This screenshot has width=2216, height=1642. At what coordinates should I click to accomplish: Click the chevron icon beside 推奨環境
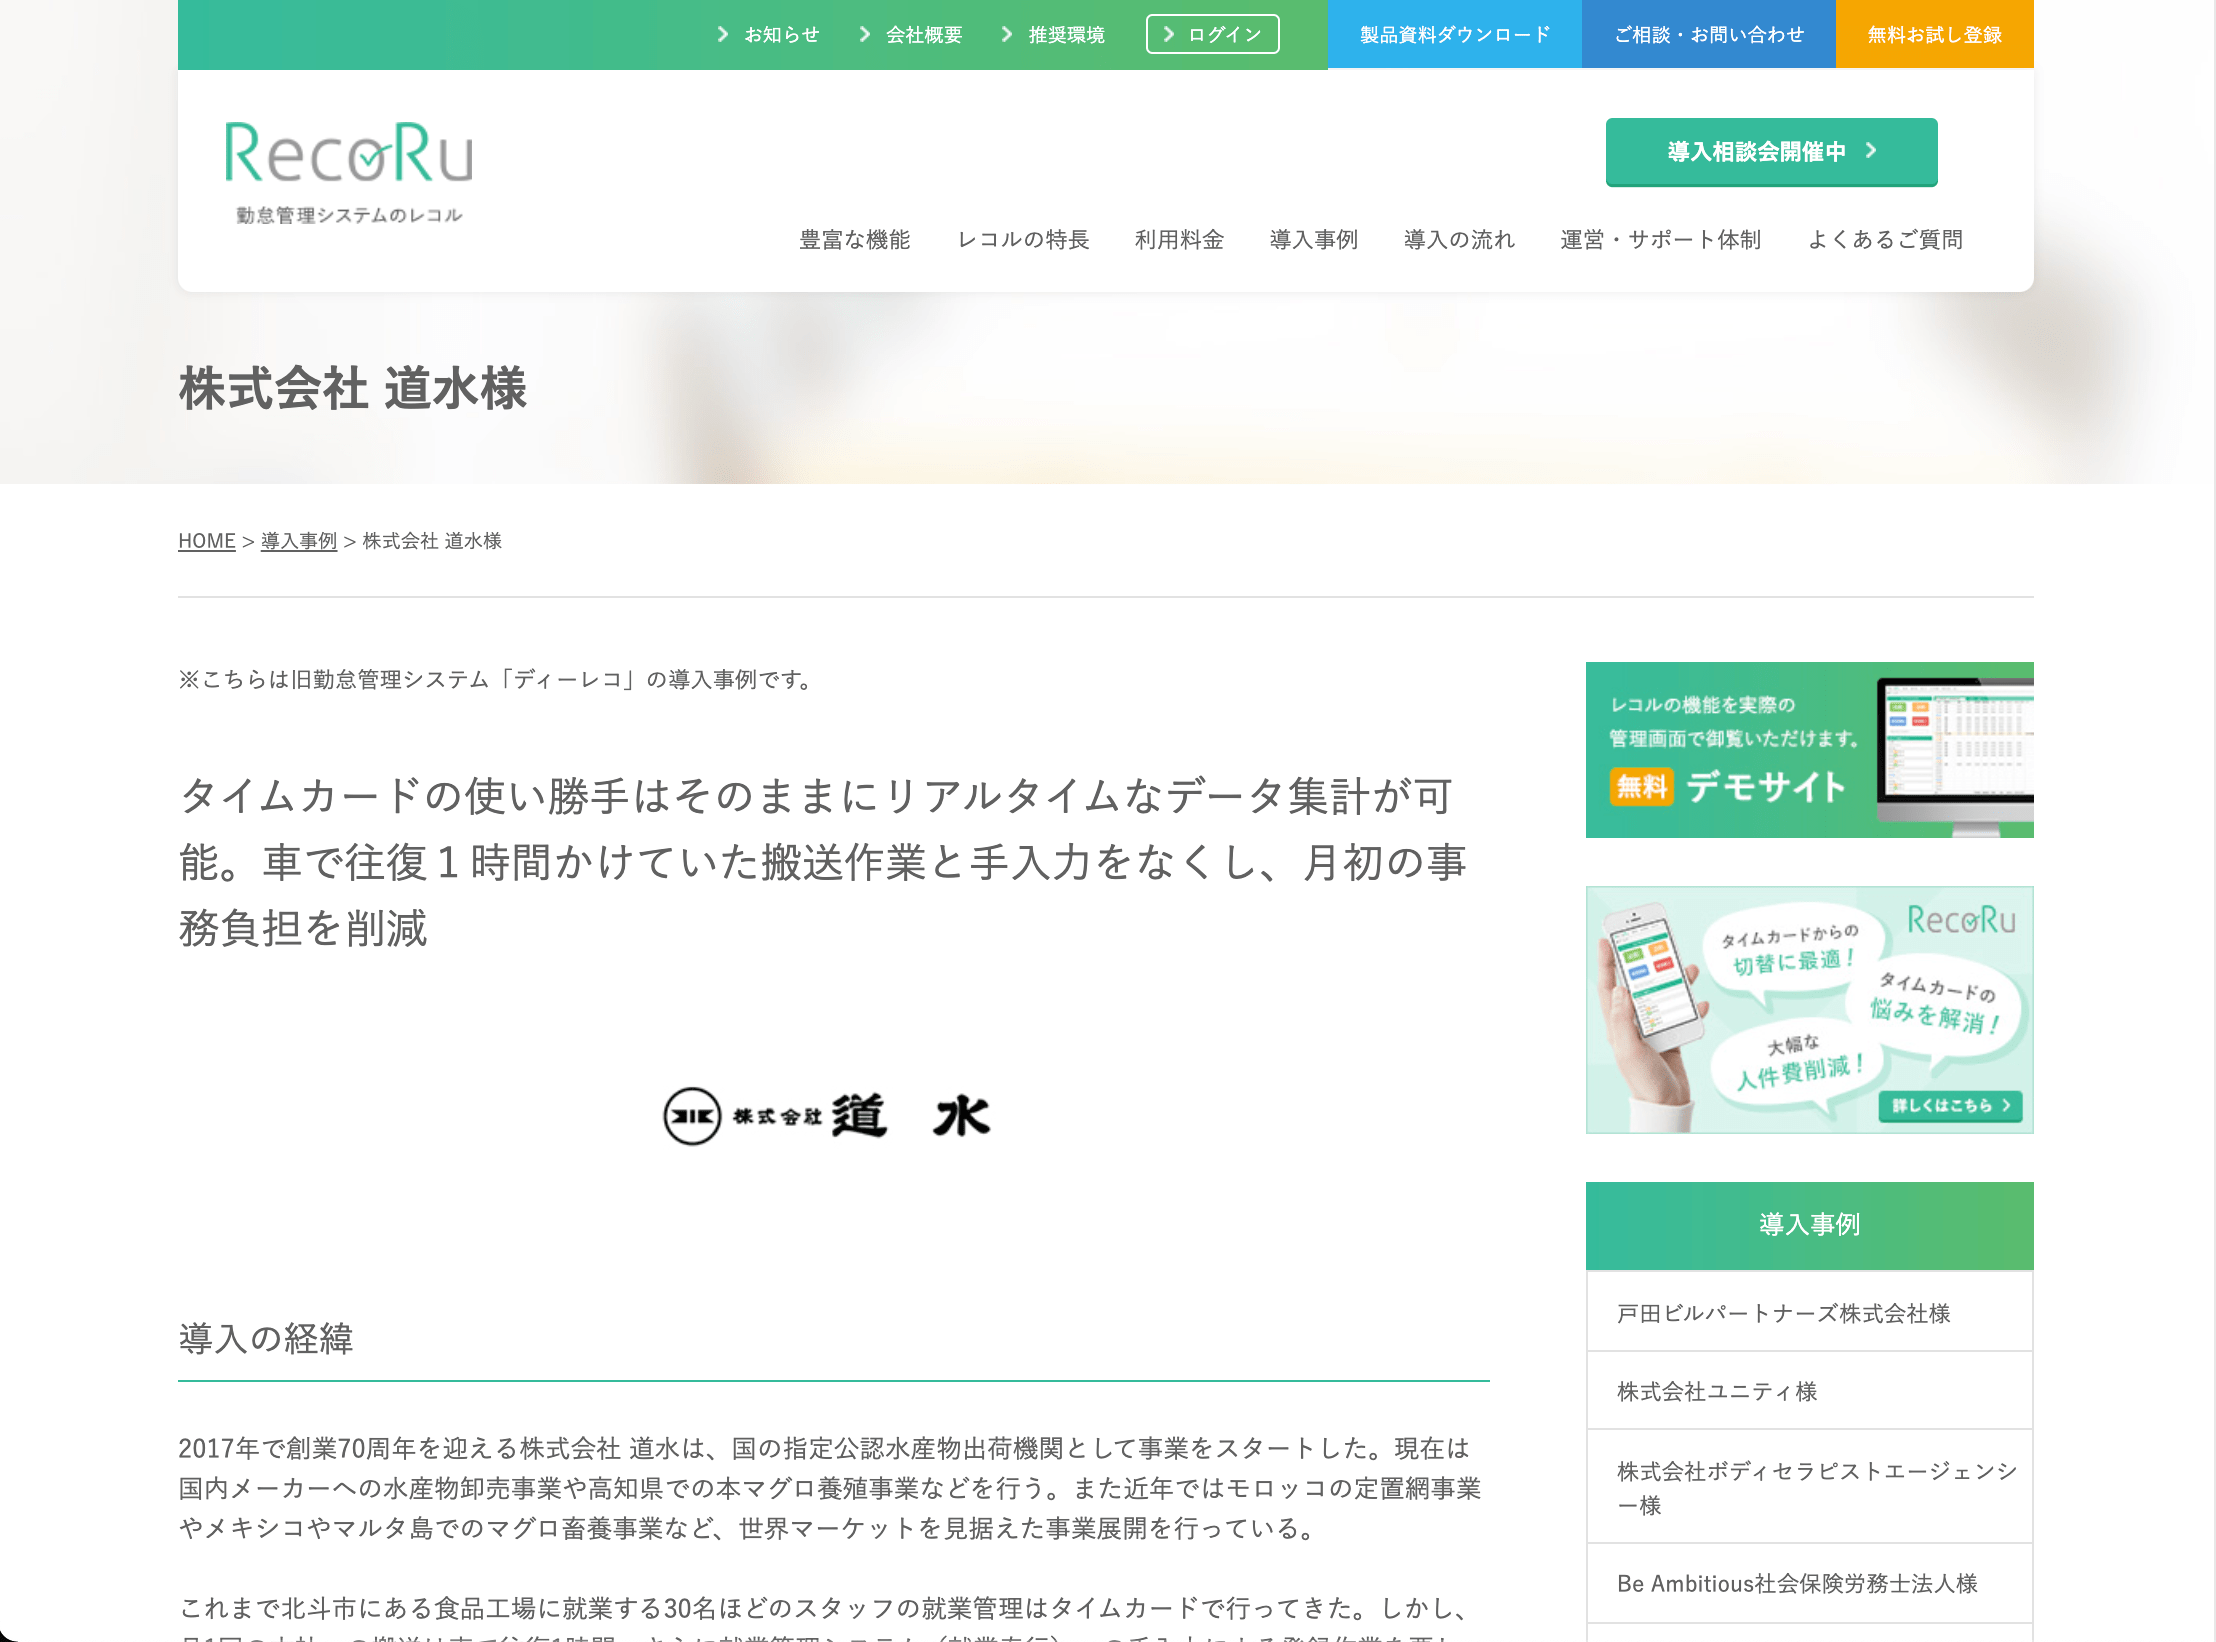click(x=1007, y=34)
